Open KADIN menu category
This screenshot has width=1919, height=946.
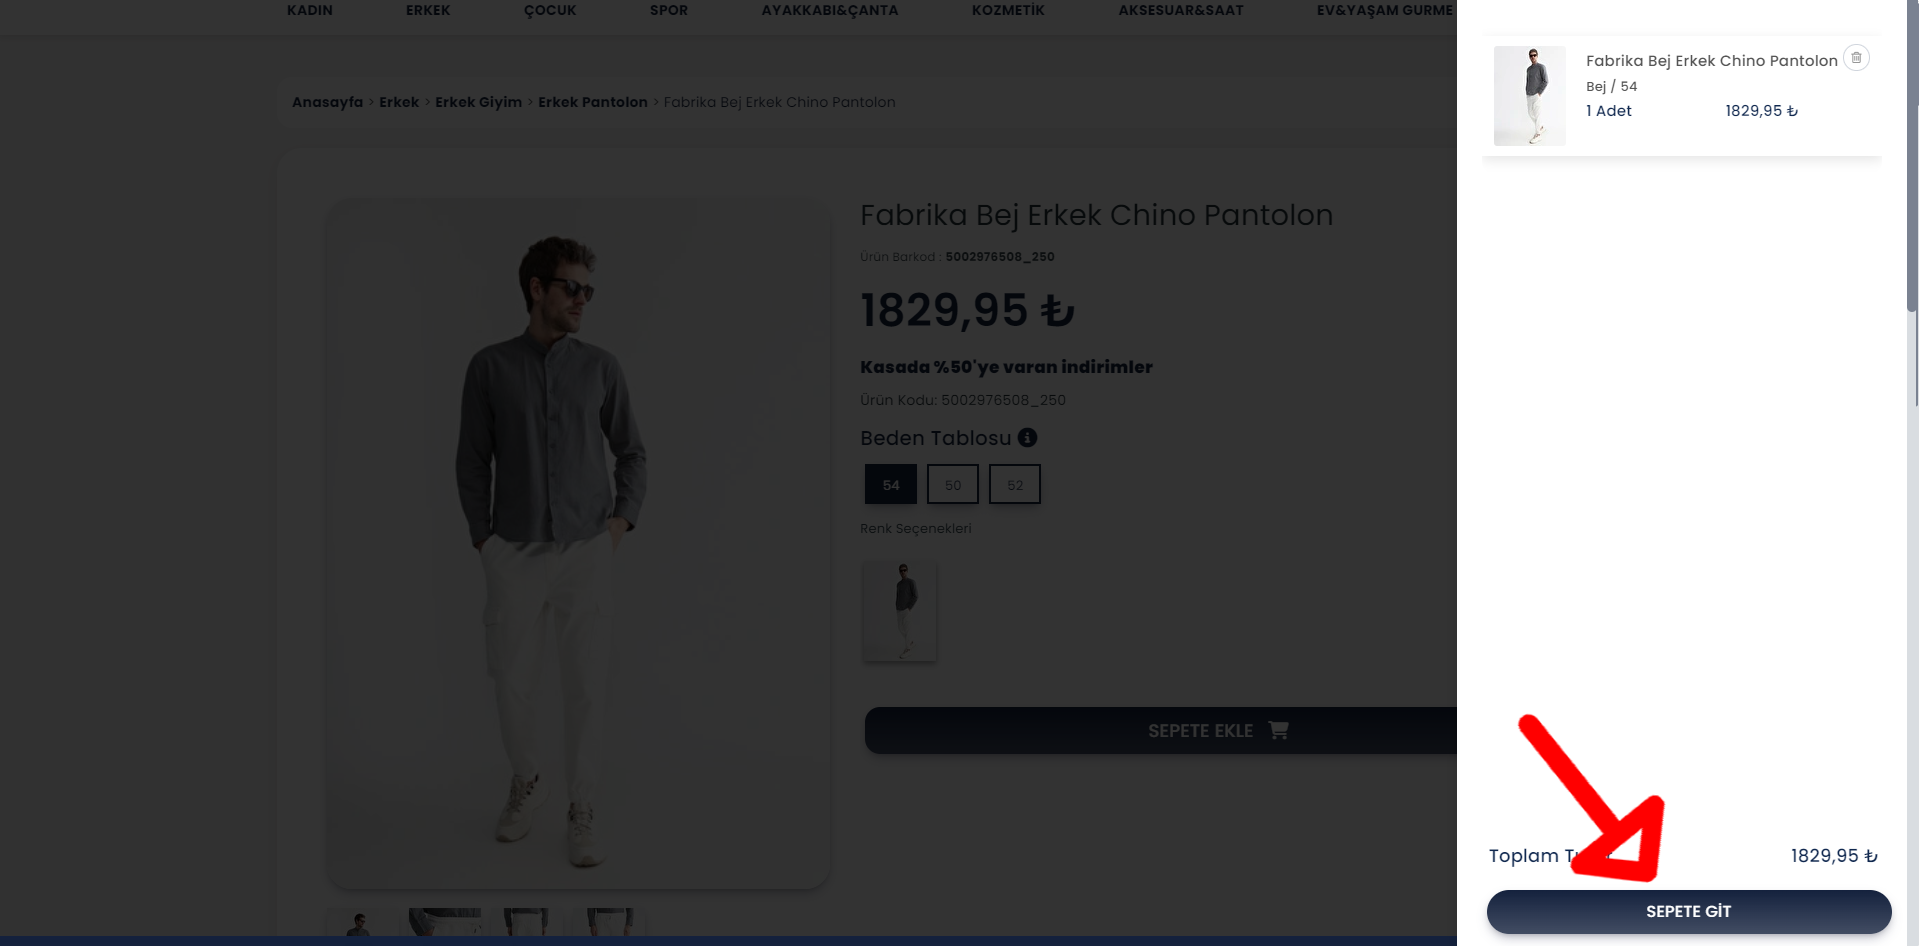point(310,10)
